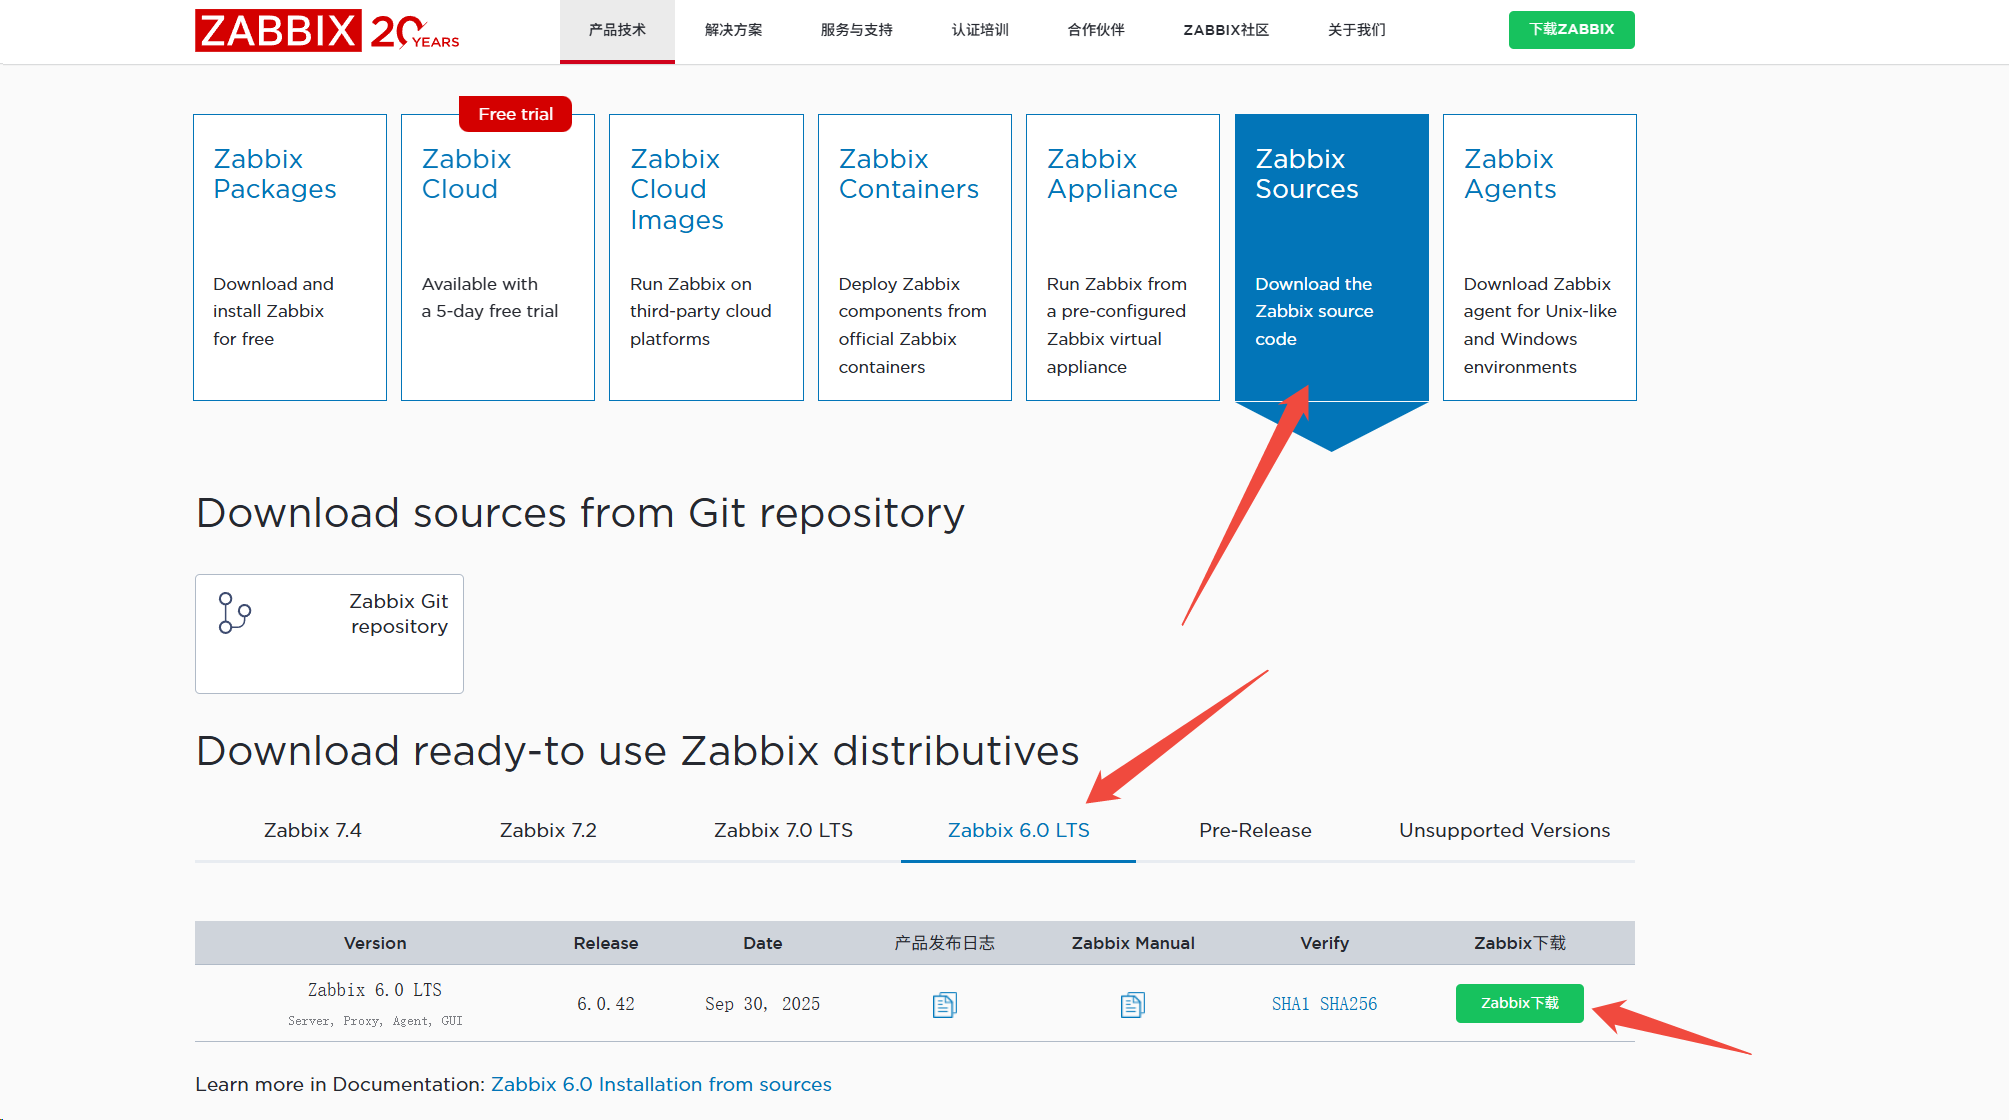
Task: Switch to the Zabbix 7.4 tab
Action: [x=312, y=830]
